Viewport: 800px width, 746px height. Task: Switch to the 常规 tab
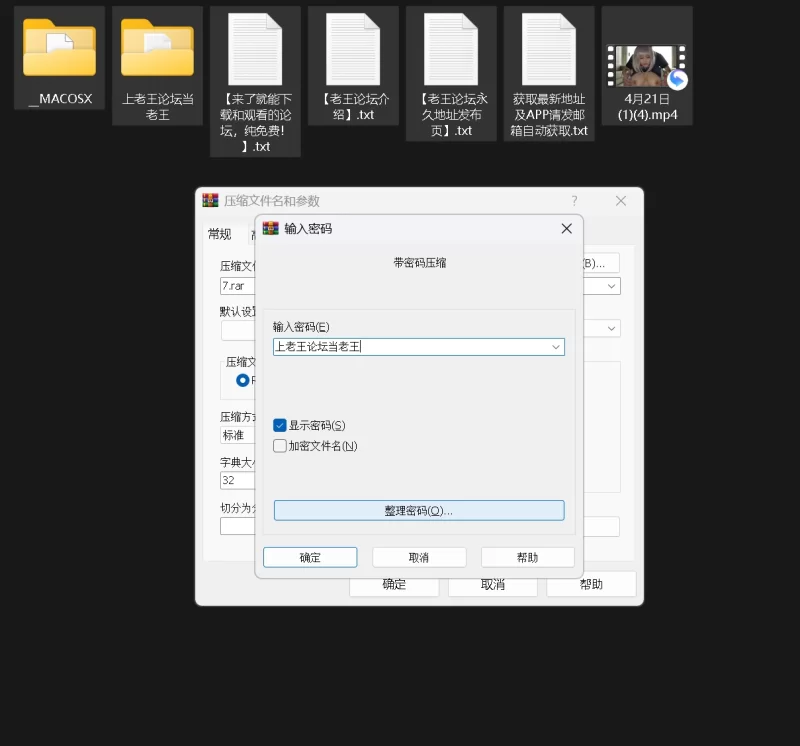coord(219,234)
